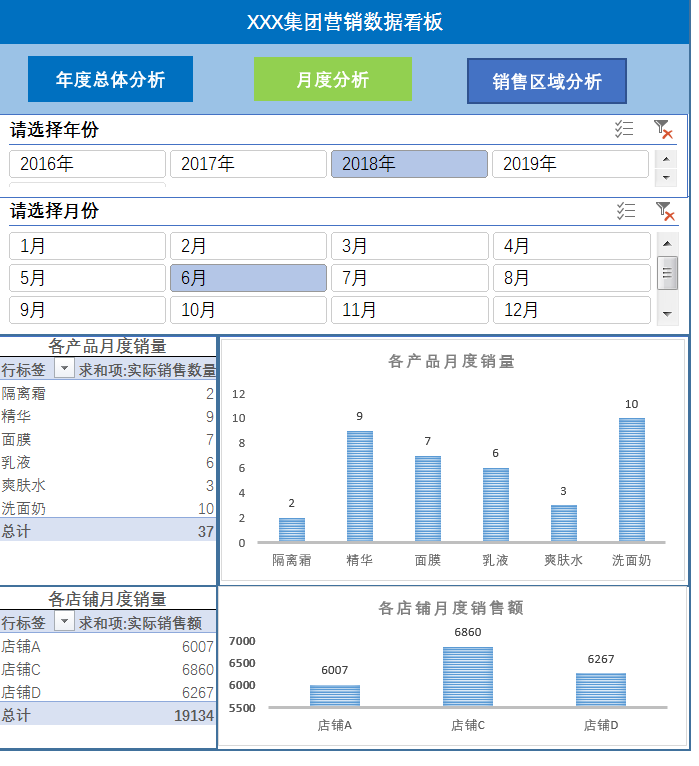Viewport: 699px width, 766px height.
Task: Select 5月 in the month slicer
Action: (x=87, y=278)
